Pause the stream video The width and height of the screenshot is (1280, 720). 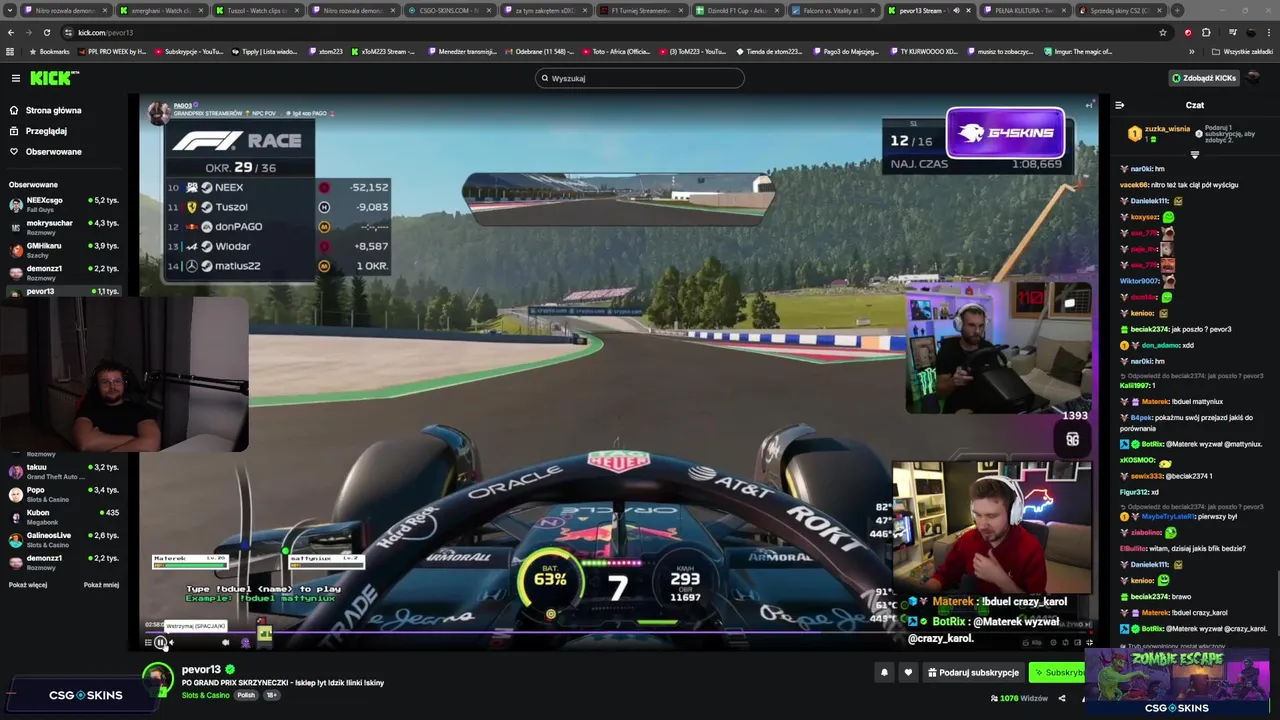coord(160,643)
